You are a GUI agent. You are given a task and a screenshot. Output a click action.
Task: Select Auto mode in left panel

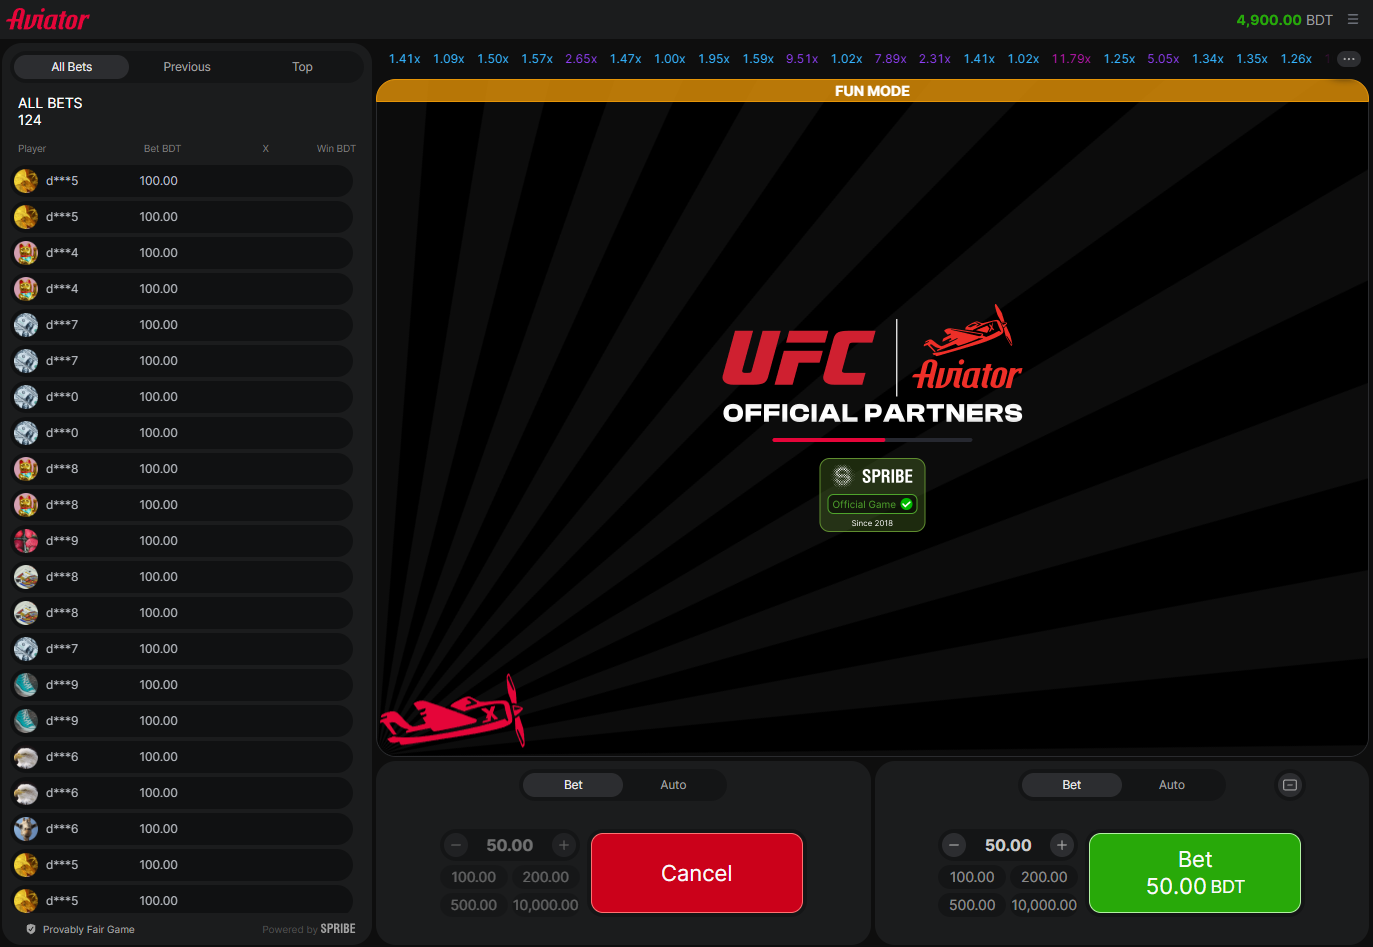(x=673, y=785)
